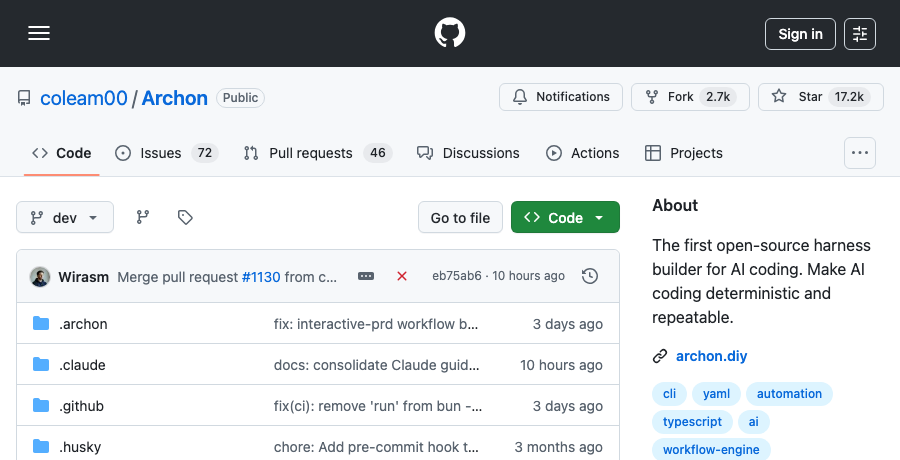View tags via tag icon
The width and height of the screenshot is (900, 460).
click(185, 217)
